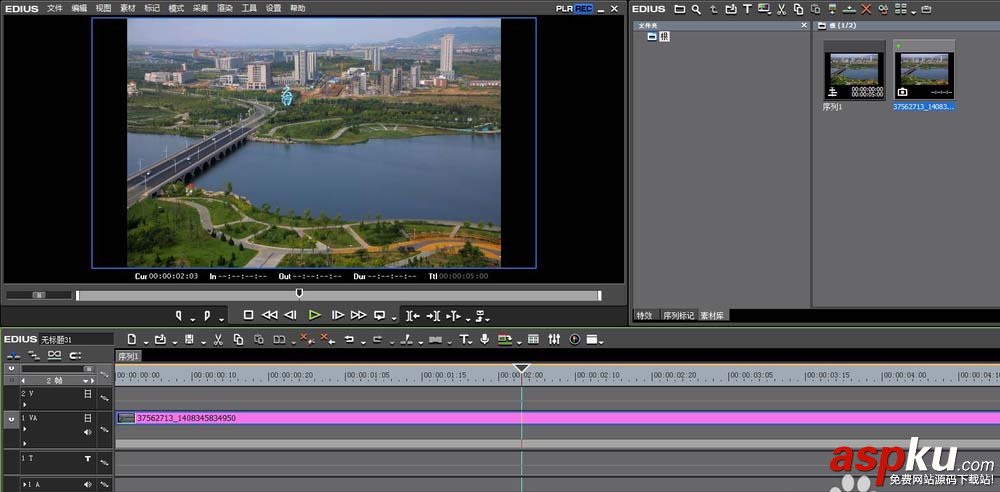Mute audio on the 1 VA track
The height and width of the screenshot is (492, 1000).
(x=88, y=432)
